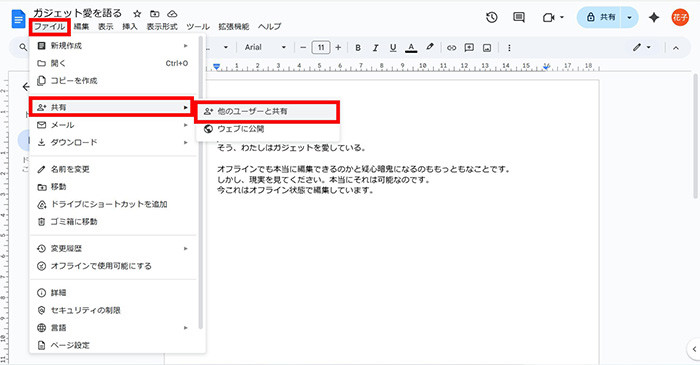Expand the 言語 submenu
The image size is (700, 365).
pos(113,328)
